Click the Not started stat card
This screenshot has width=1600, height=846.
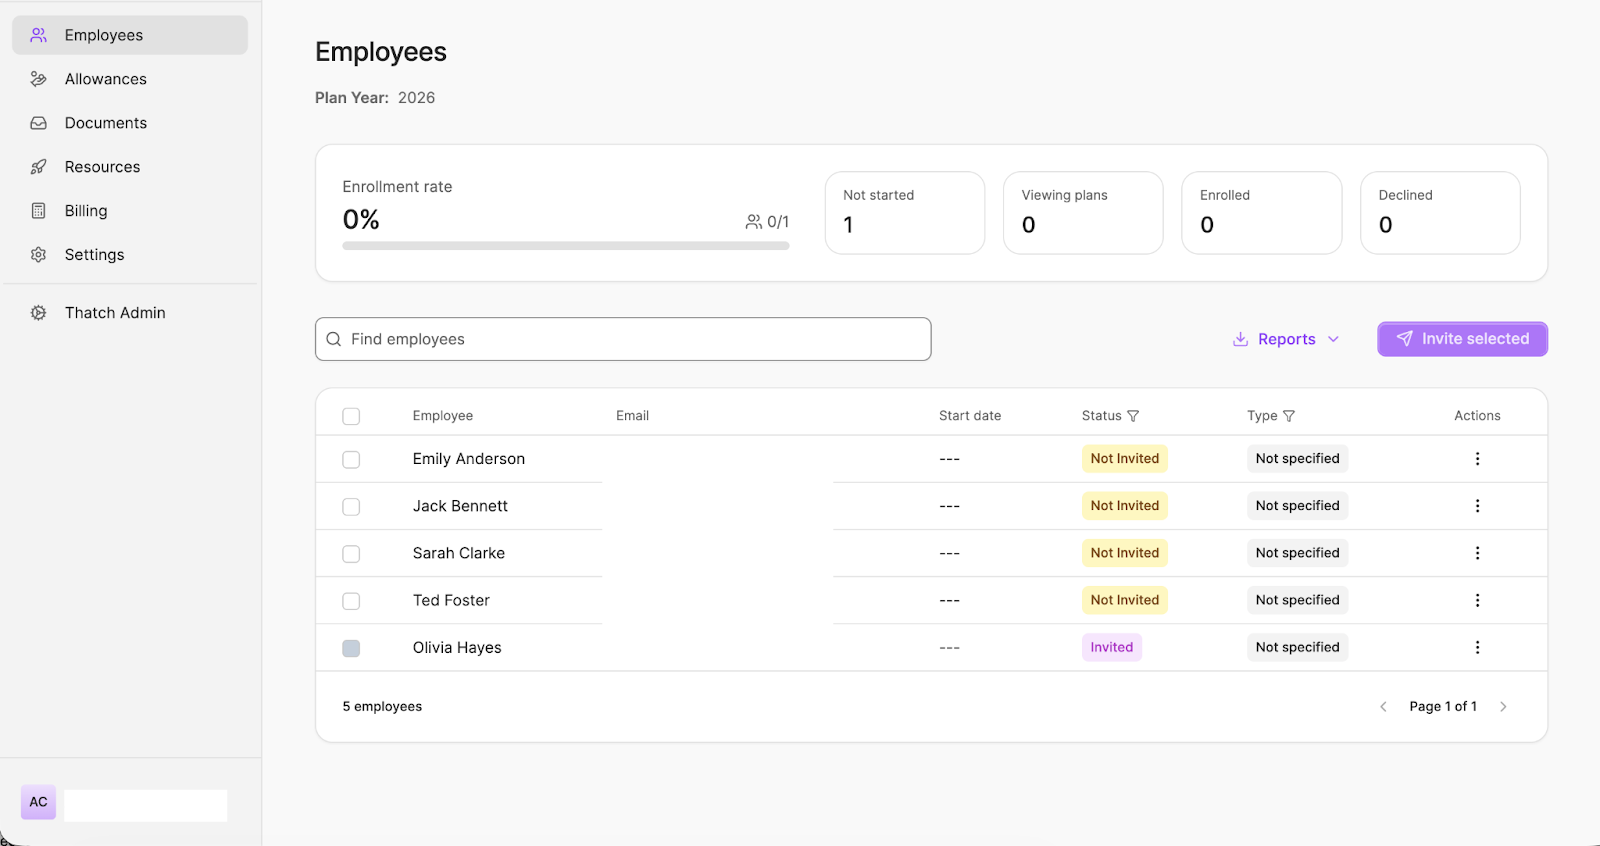(x=904, y=212)
